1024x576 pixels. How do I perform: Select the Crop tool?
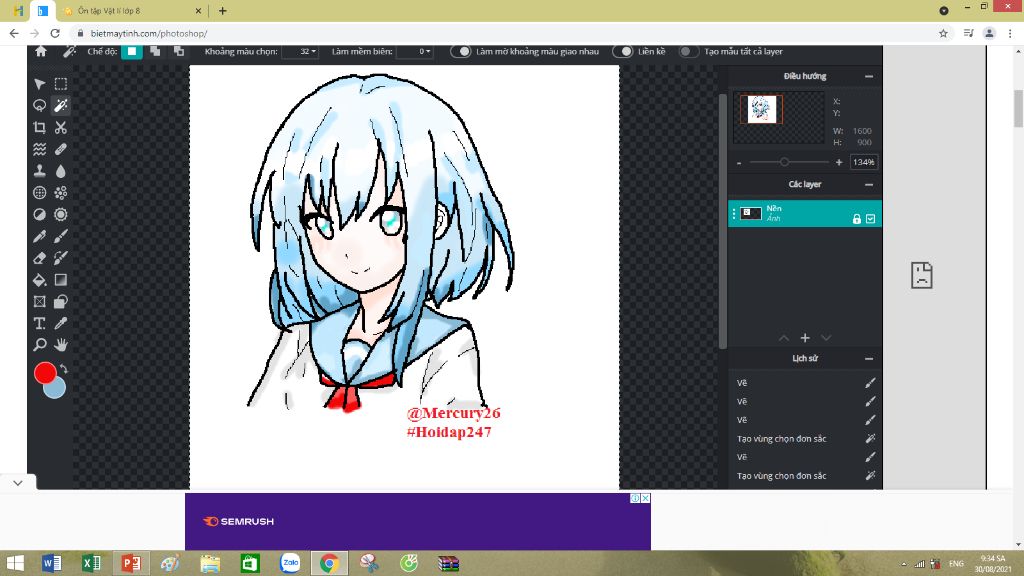click(39, 127)
